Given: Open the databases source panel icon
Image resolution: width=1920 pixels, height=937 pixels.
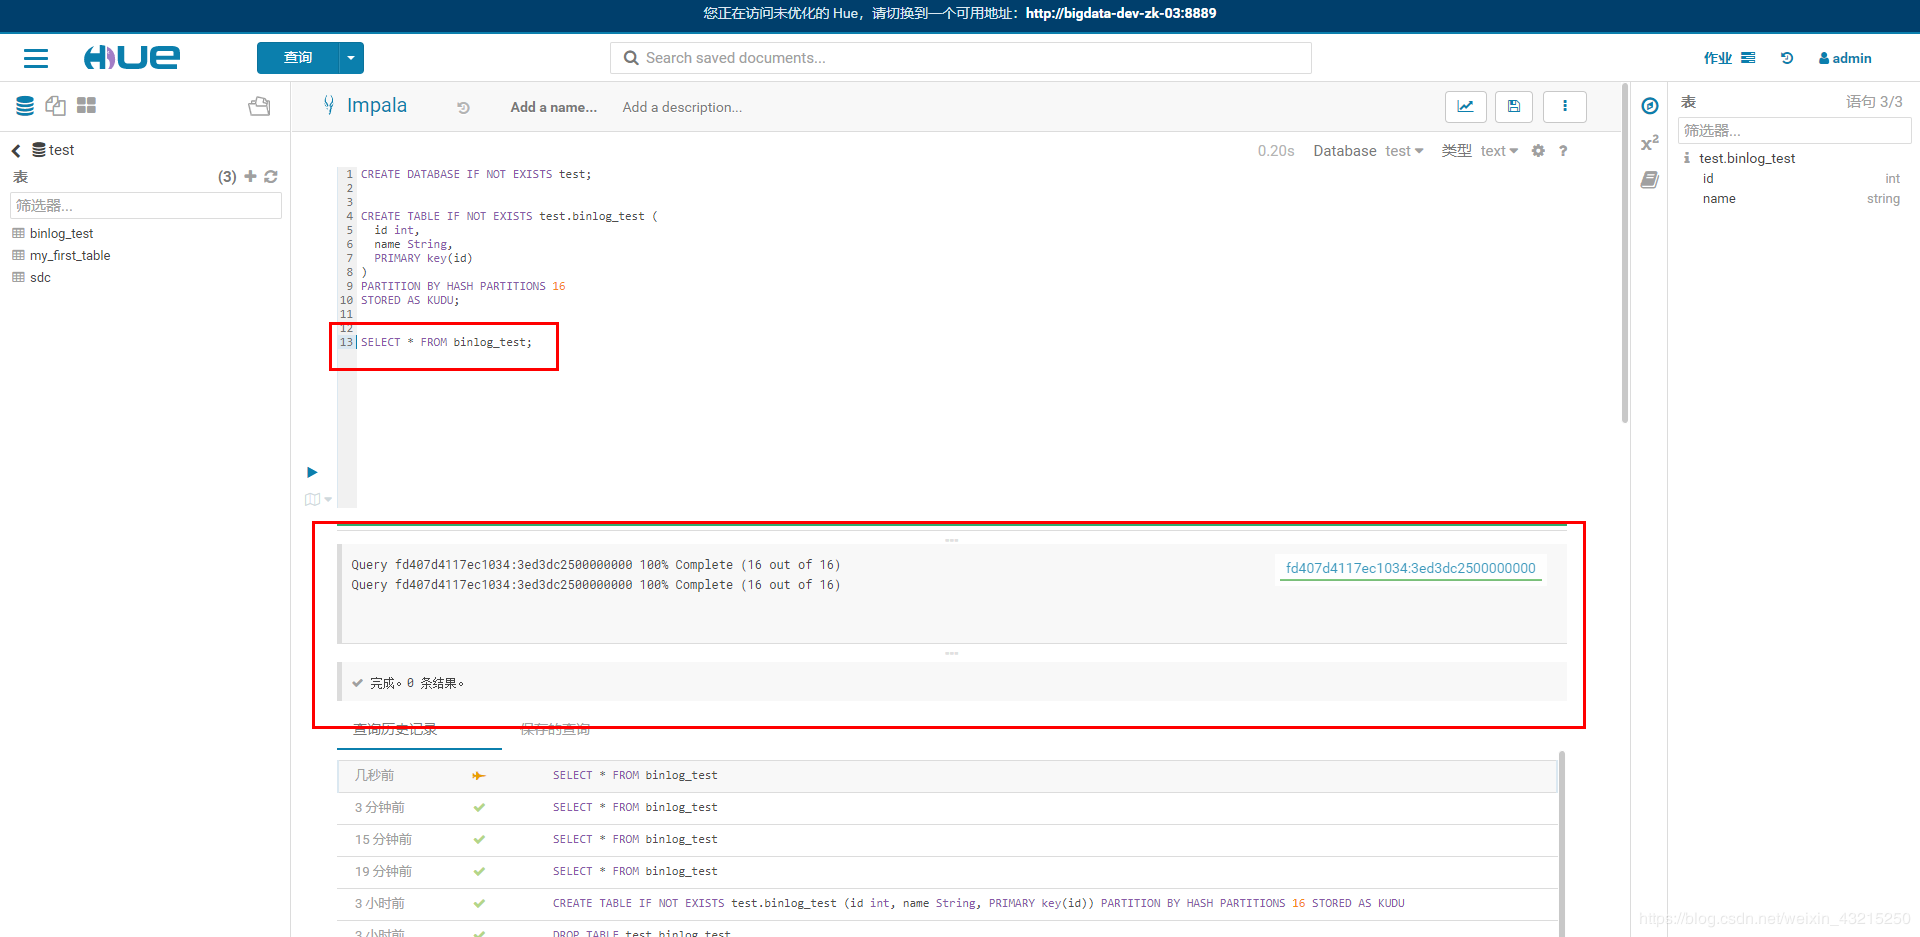Looking at the screenshot, I should 24,106.
